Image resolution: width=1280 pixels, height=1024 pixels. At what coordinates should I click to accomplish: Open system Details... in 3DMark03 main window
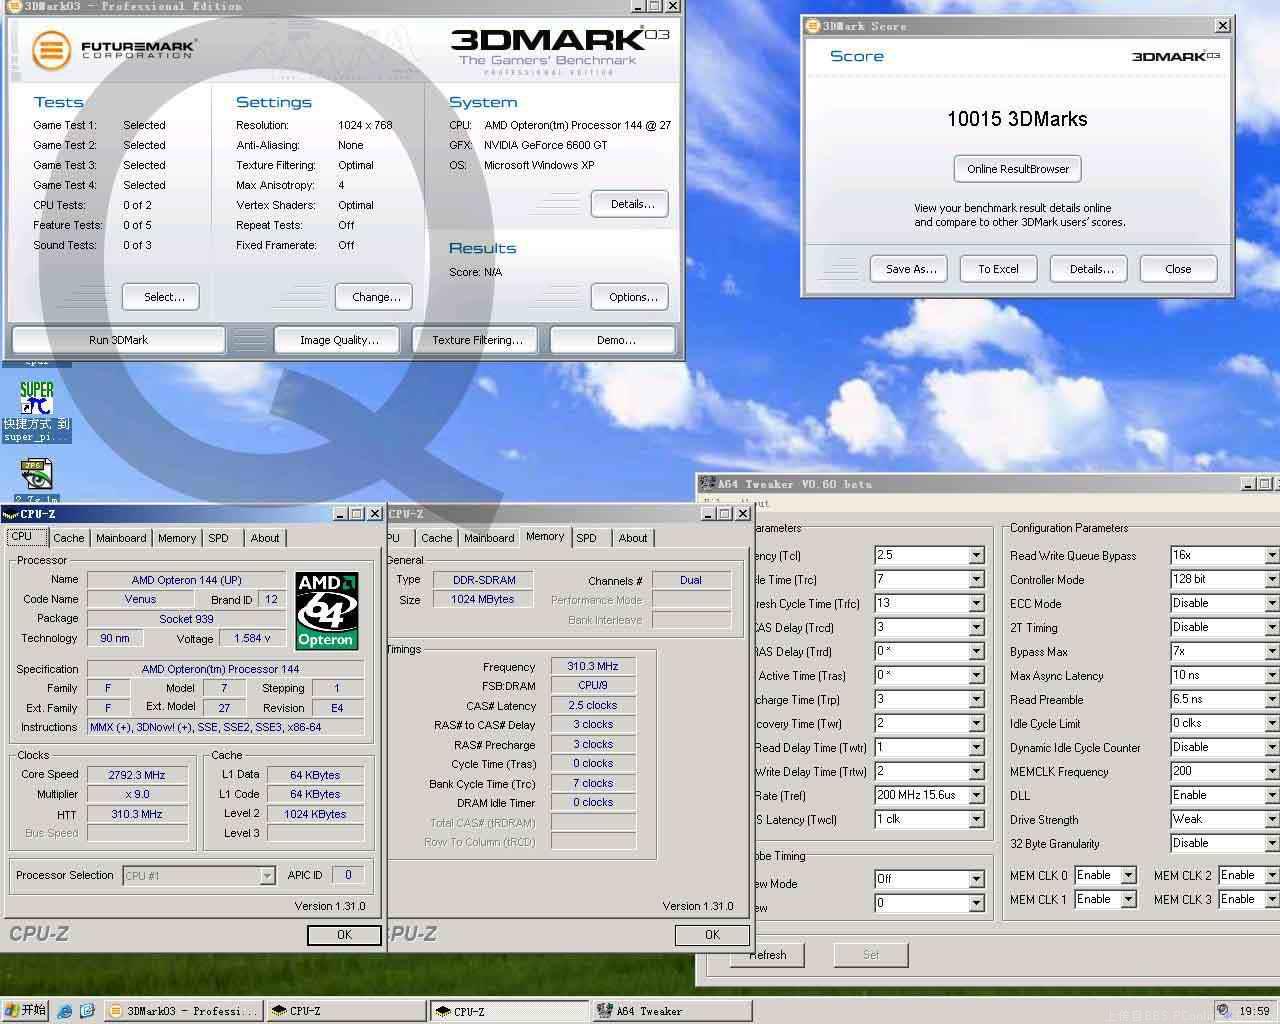click(x=630, y=204)
